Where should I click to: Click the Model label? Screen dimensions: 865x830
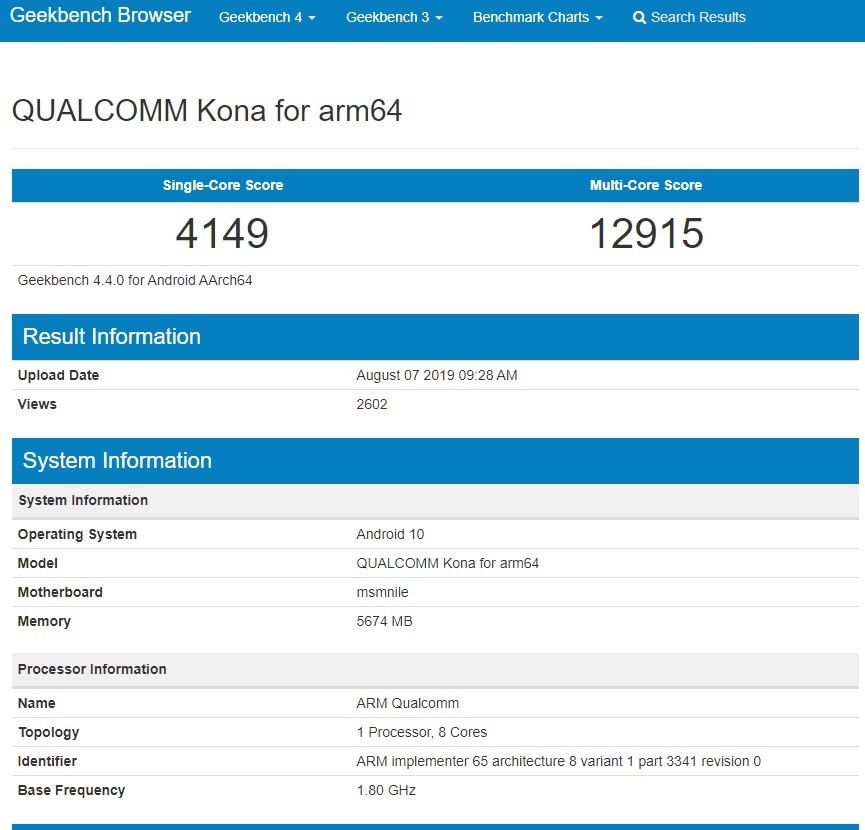click(38, 563)
